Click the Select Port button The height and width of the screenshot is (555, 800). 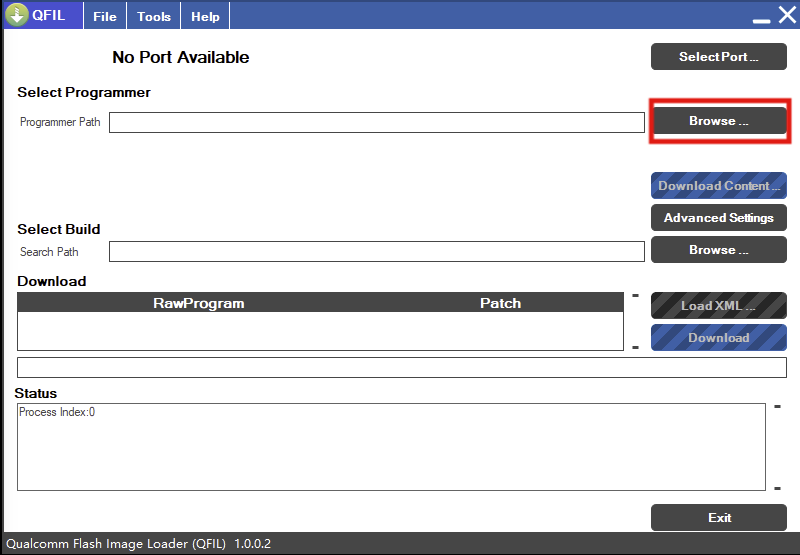(x=718, y=57)
